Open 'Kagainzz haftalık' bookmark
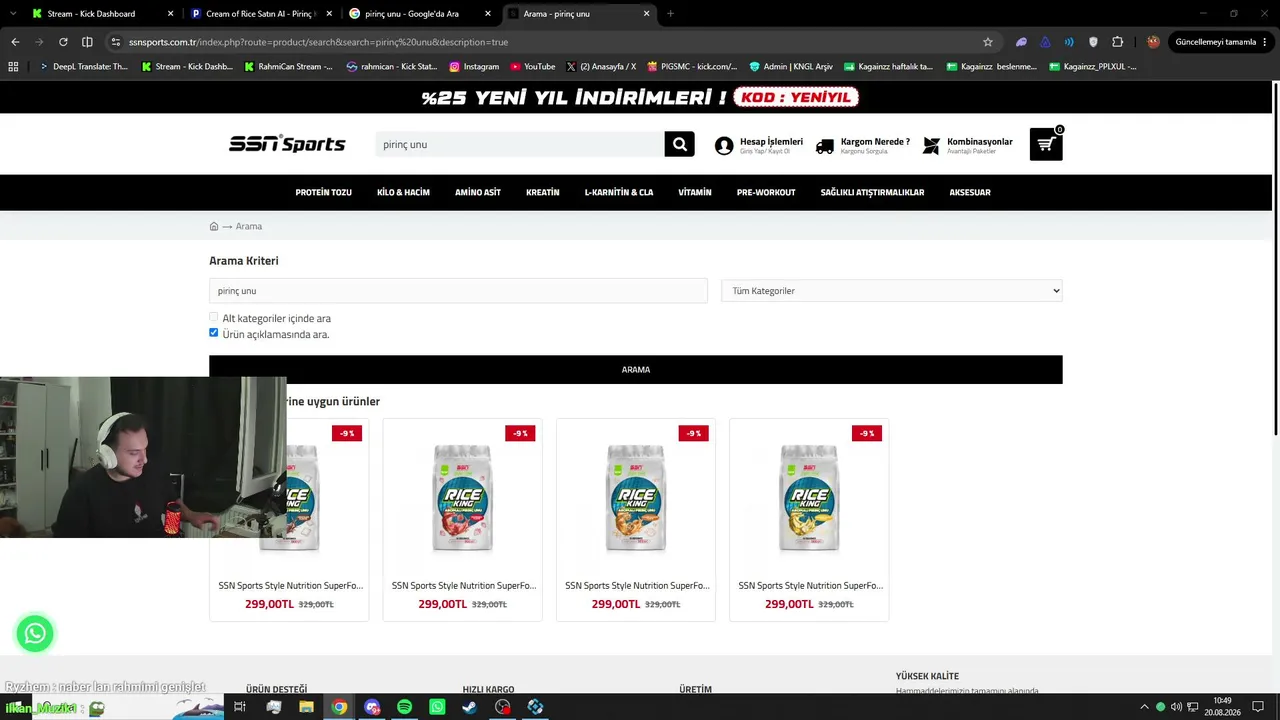The height and width of the screenshot is (720, 1280). (888, 67)
